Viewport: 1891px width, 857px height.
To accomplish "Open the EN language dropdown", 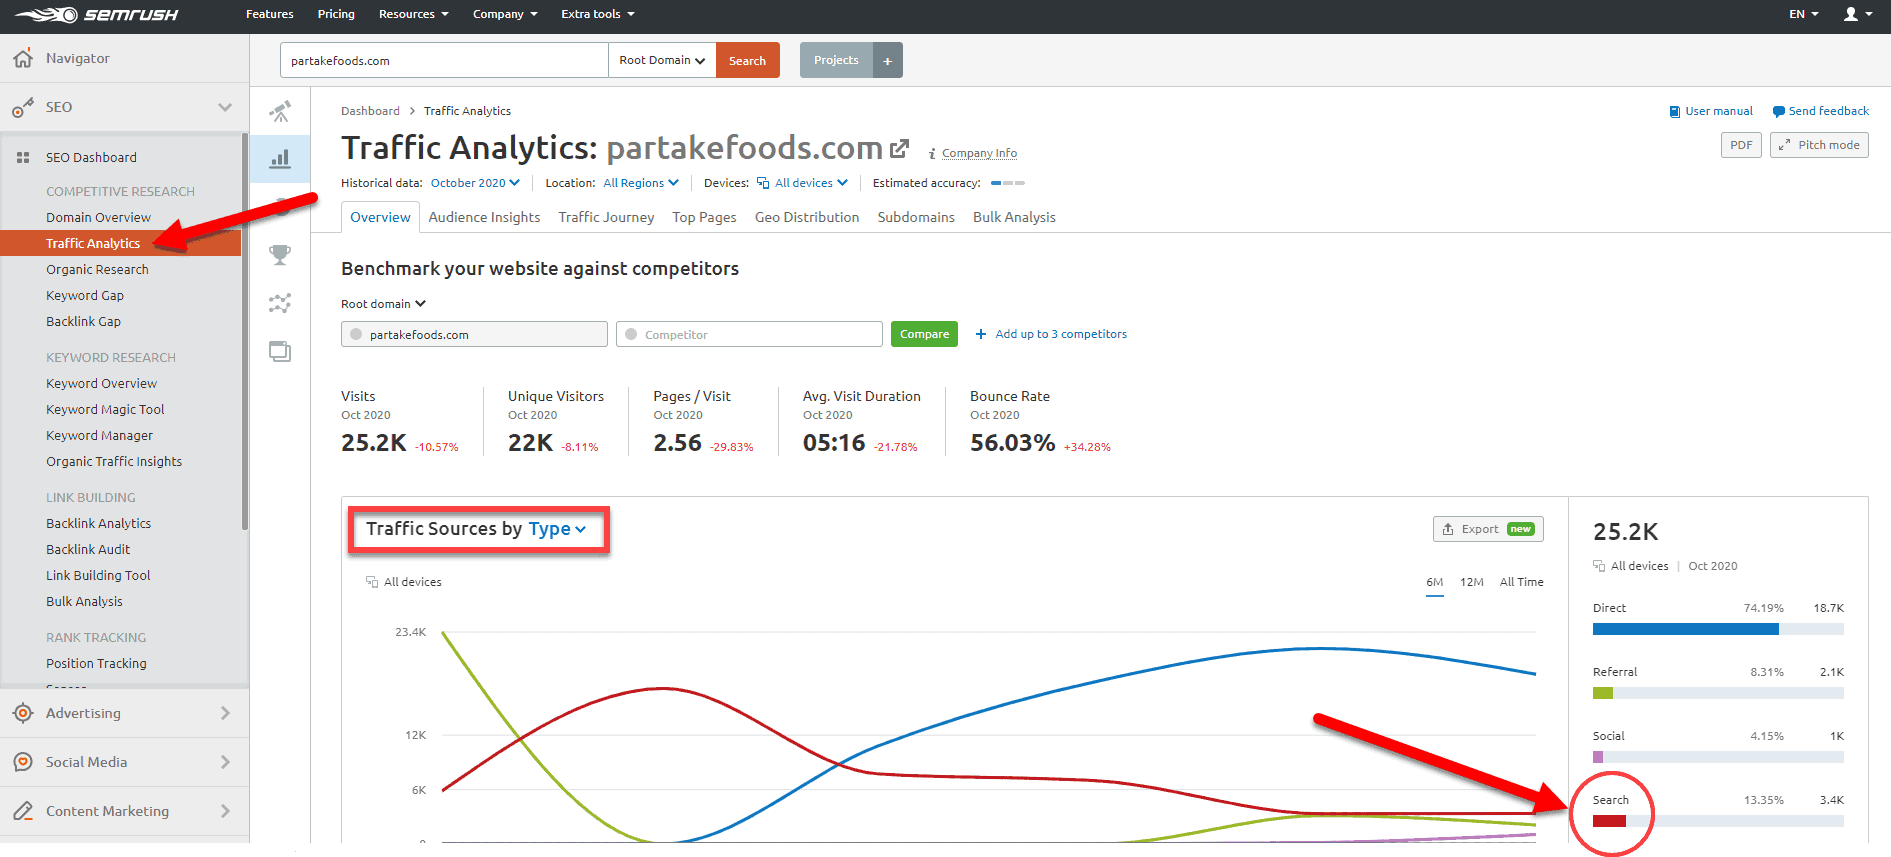I will click(x=1804, y=14).
